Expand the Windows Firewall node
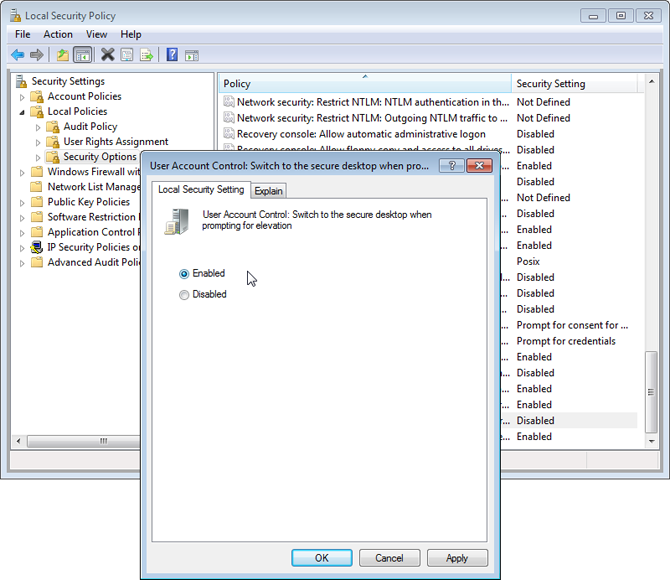670x580 pixels. (22, 172)
